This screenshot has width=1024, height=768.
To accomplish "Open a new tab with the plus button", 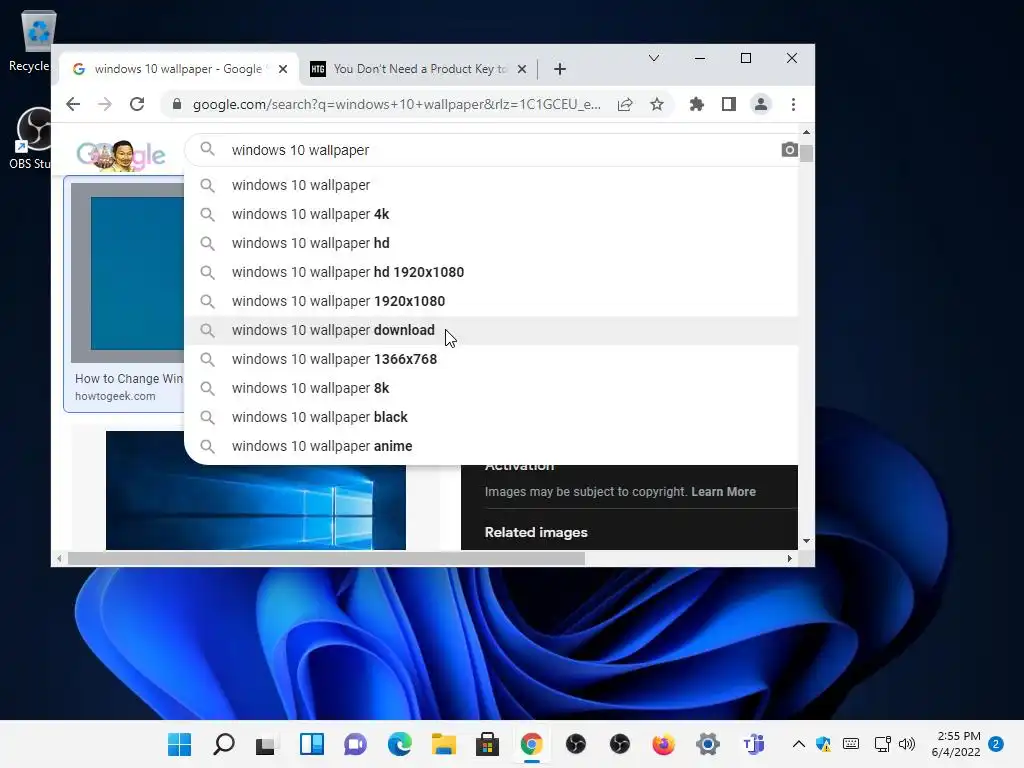I will 560,69.
